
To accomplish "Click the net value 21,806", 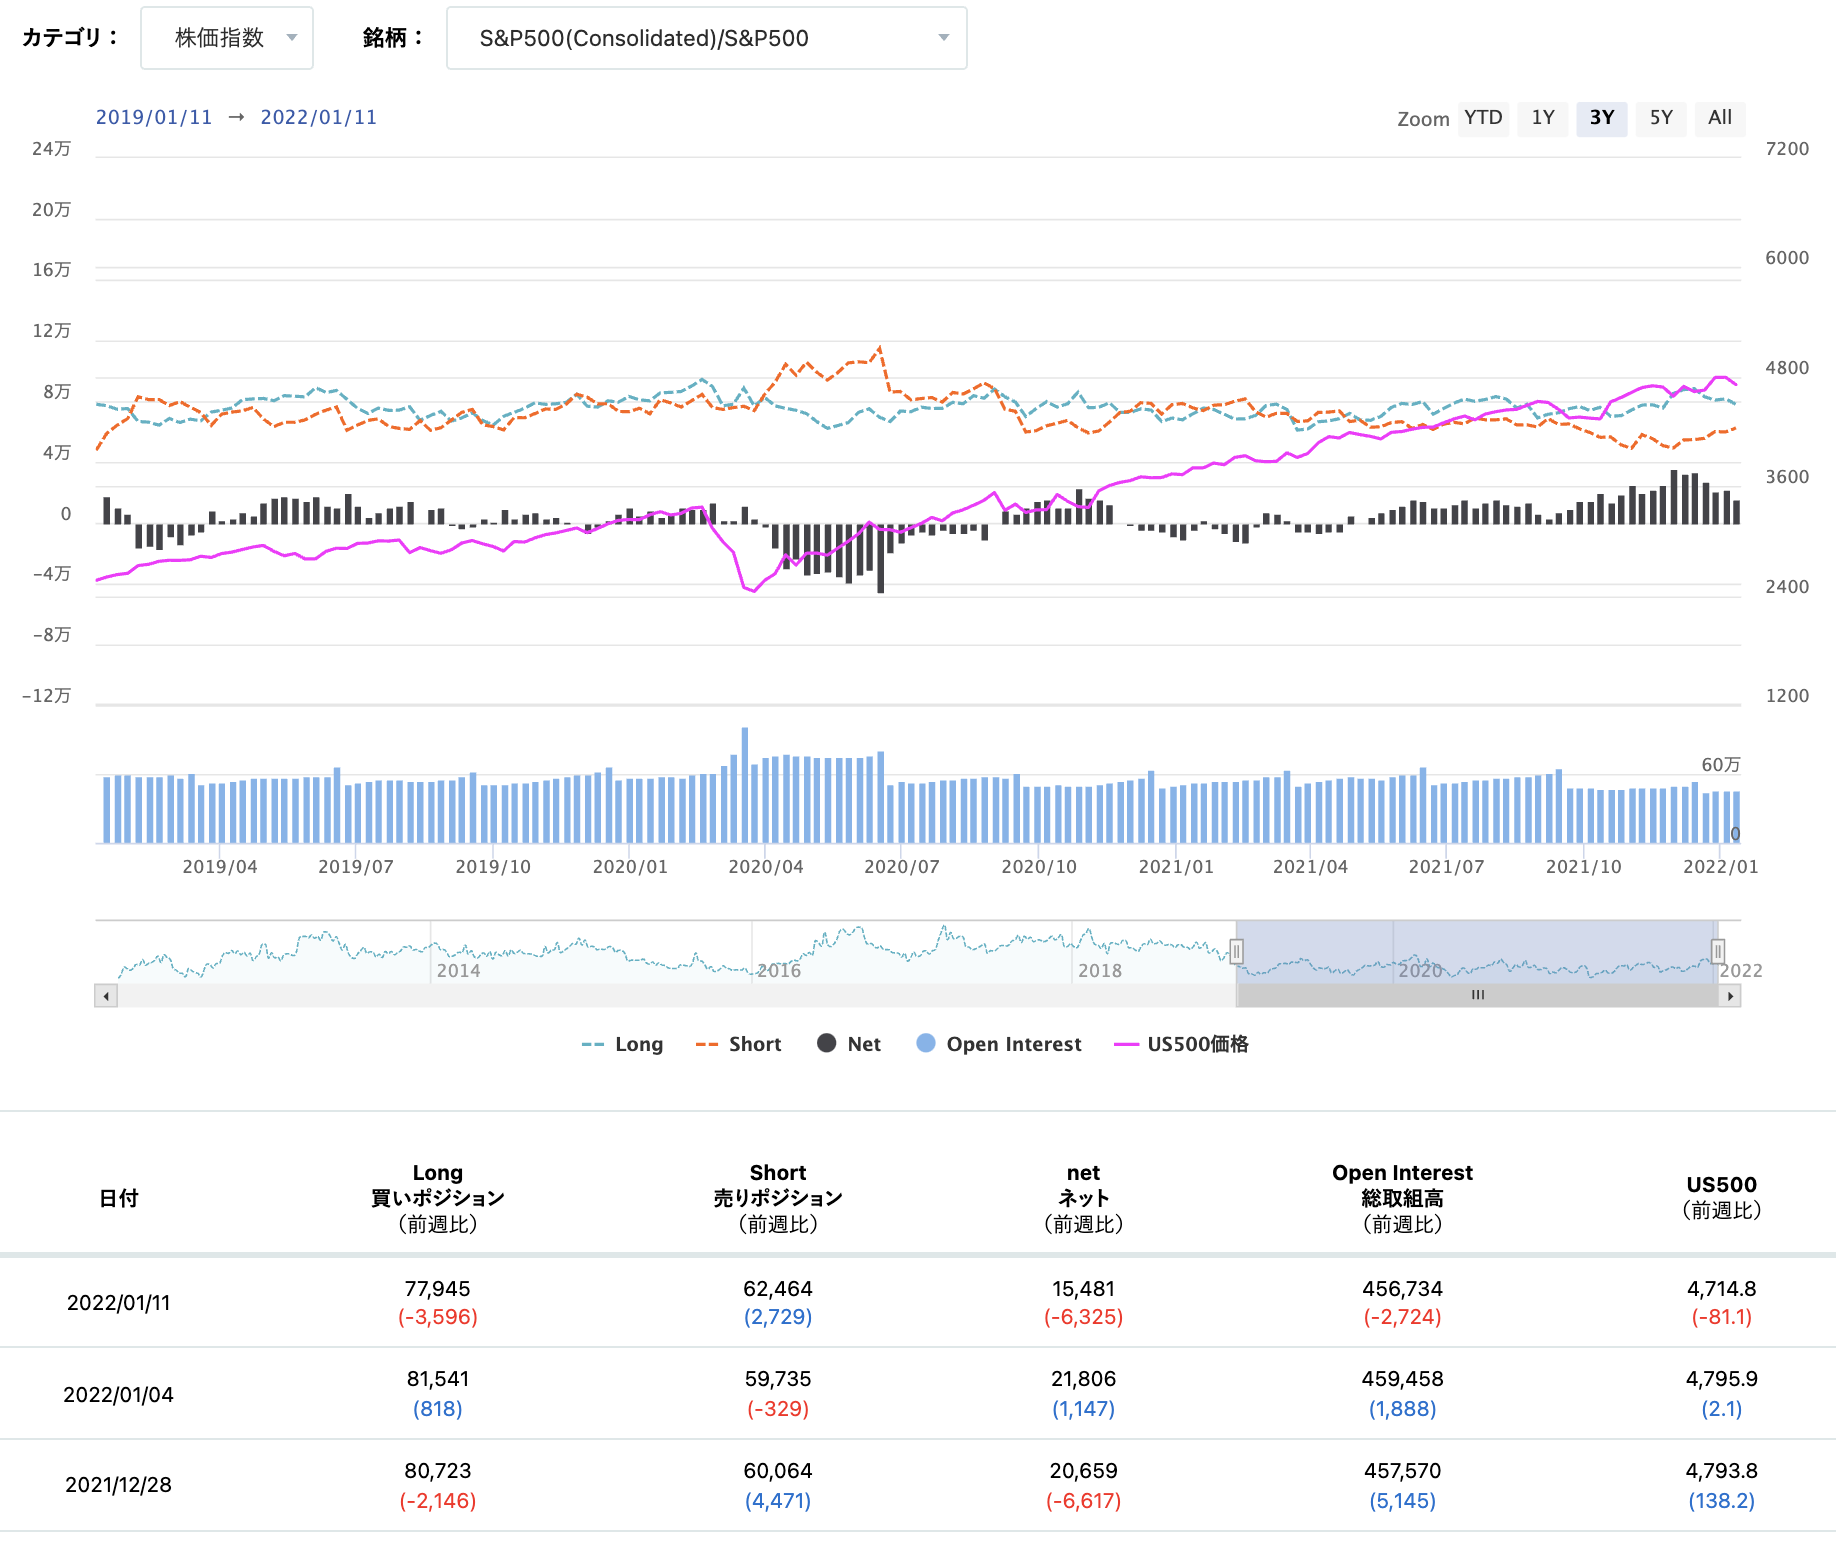I will pos(1083,1379).
